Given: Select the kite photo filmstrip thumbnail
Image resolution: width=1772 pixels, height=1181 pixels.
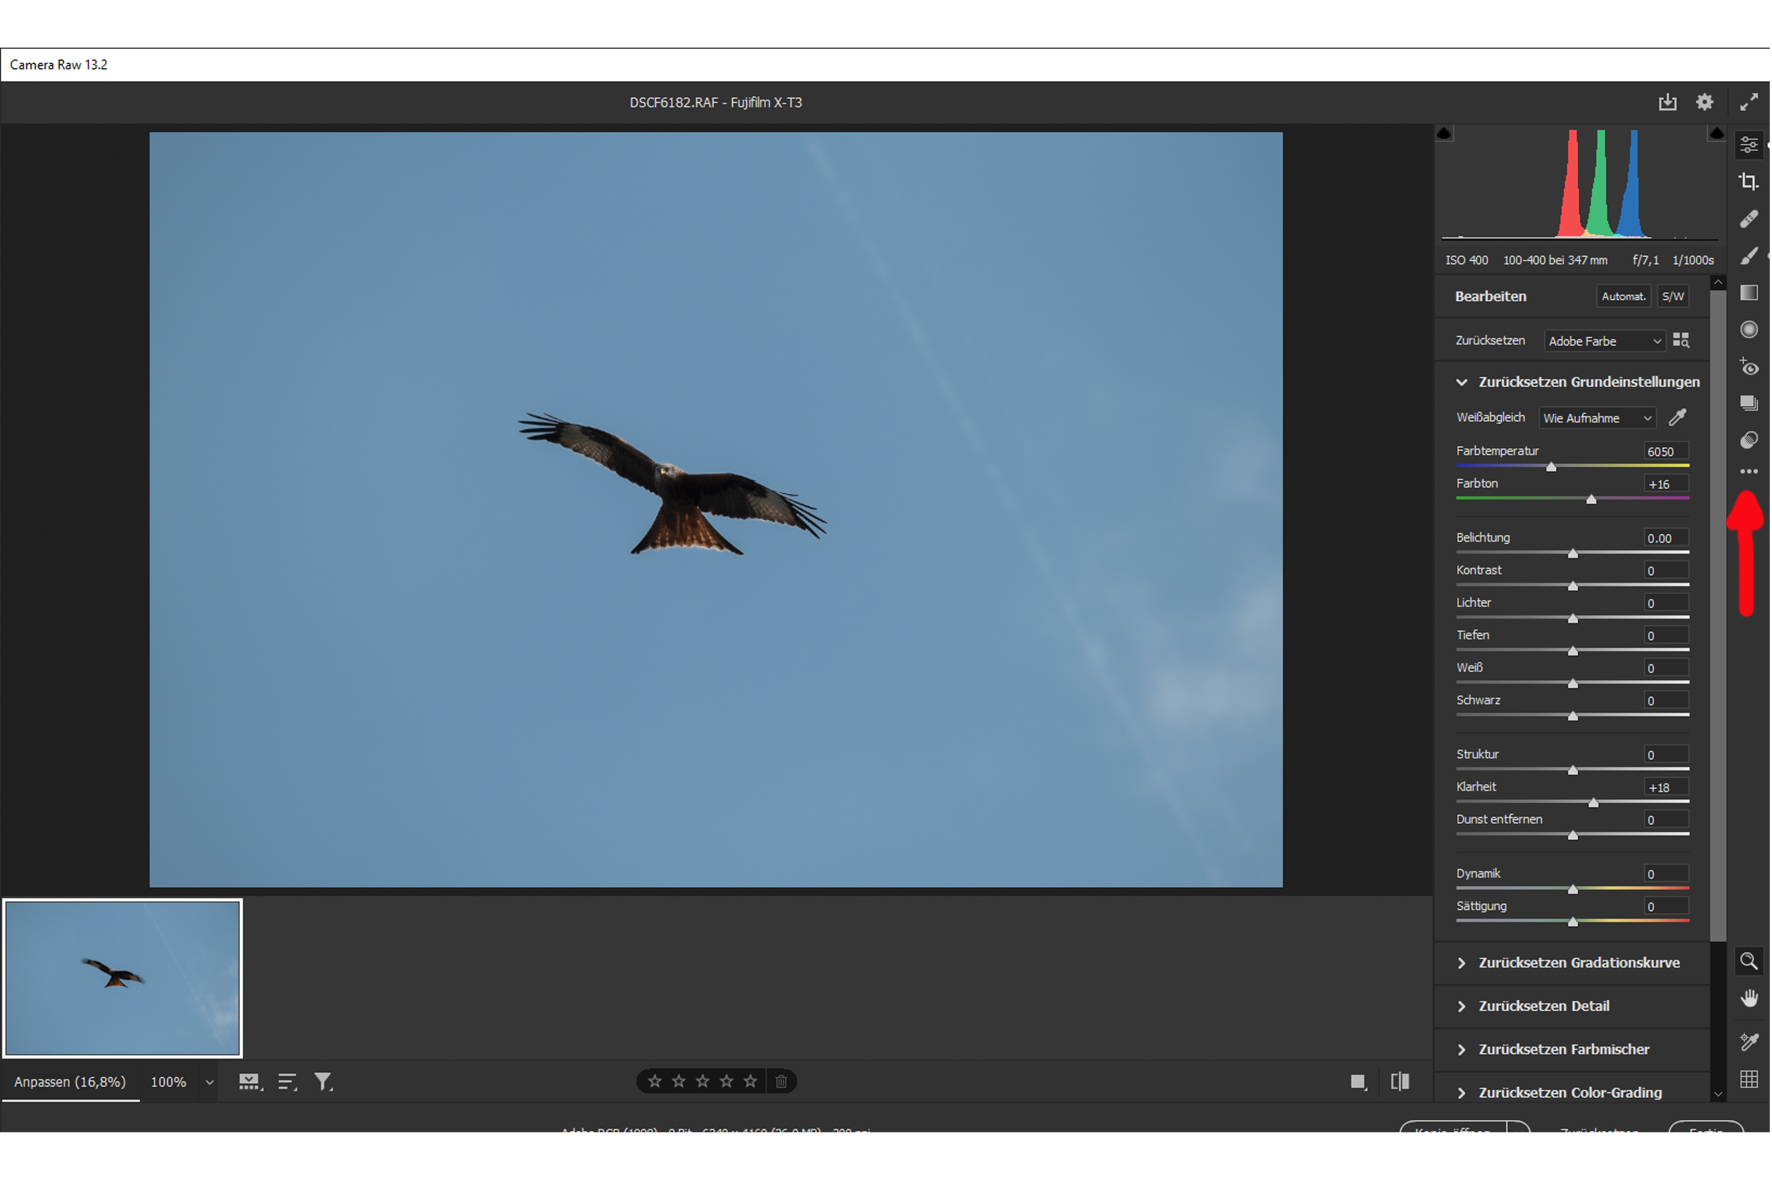Looking at the screenshot, I should coord(122,977).
